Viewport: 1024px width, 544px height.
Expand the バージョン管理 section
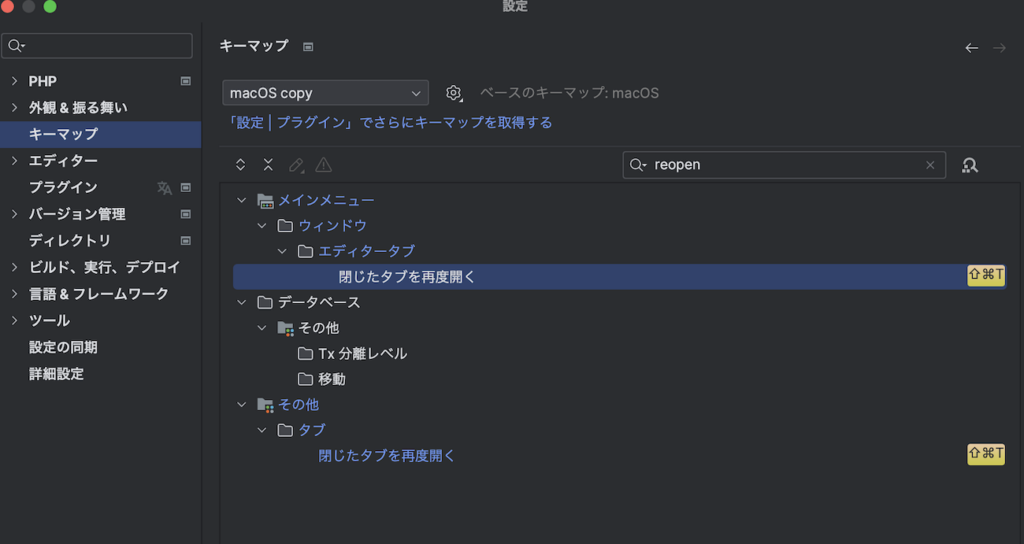pyautogui.click(x=14, y=214)
